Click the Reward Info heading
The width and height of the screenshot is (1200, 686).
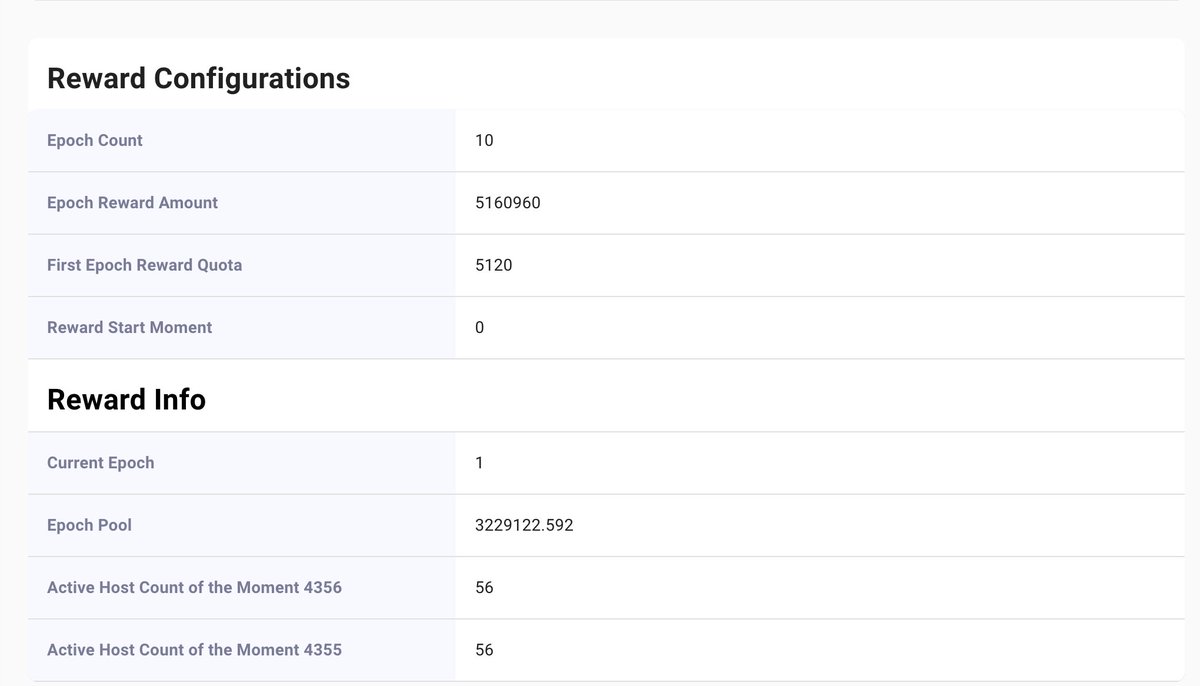(x=126, y=399)
